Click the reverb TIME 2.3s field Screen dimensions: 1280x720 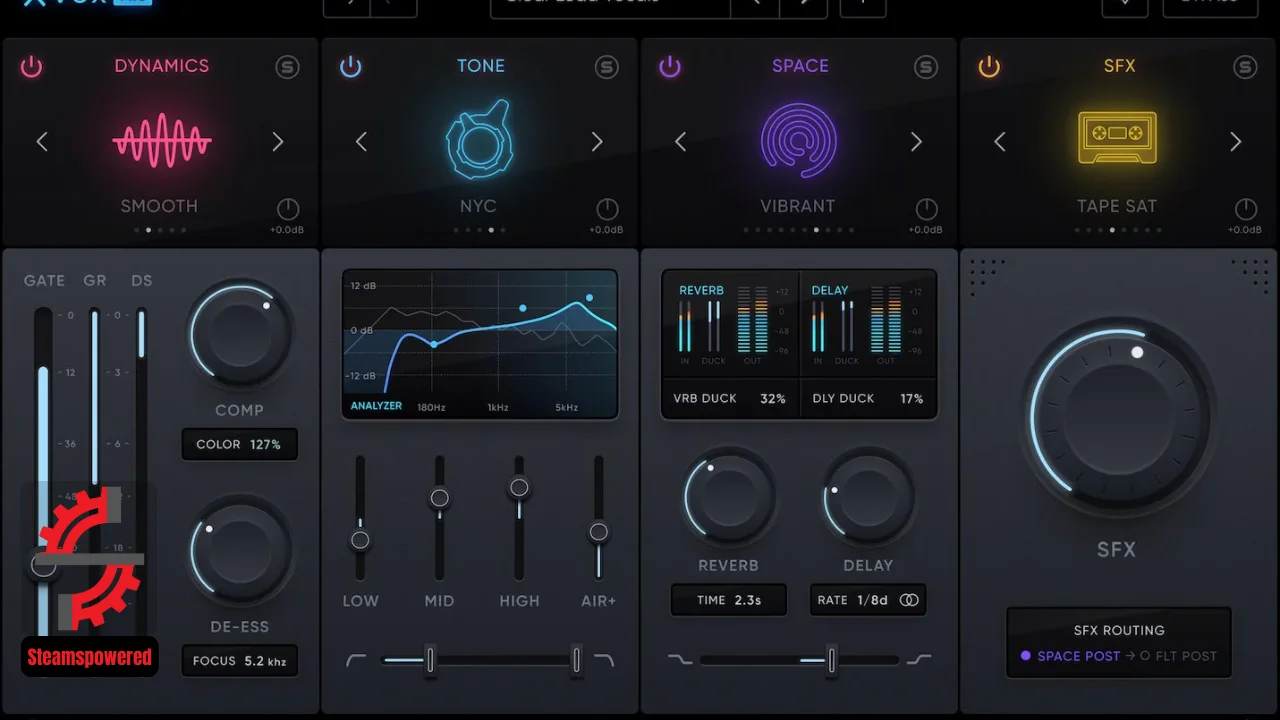point(729,600)
